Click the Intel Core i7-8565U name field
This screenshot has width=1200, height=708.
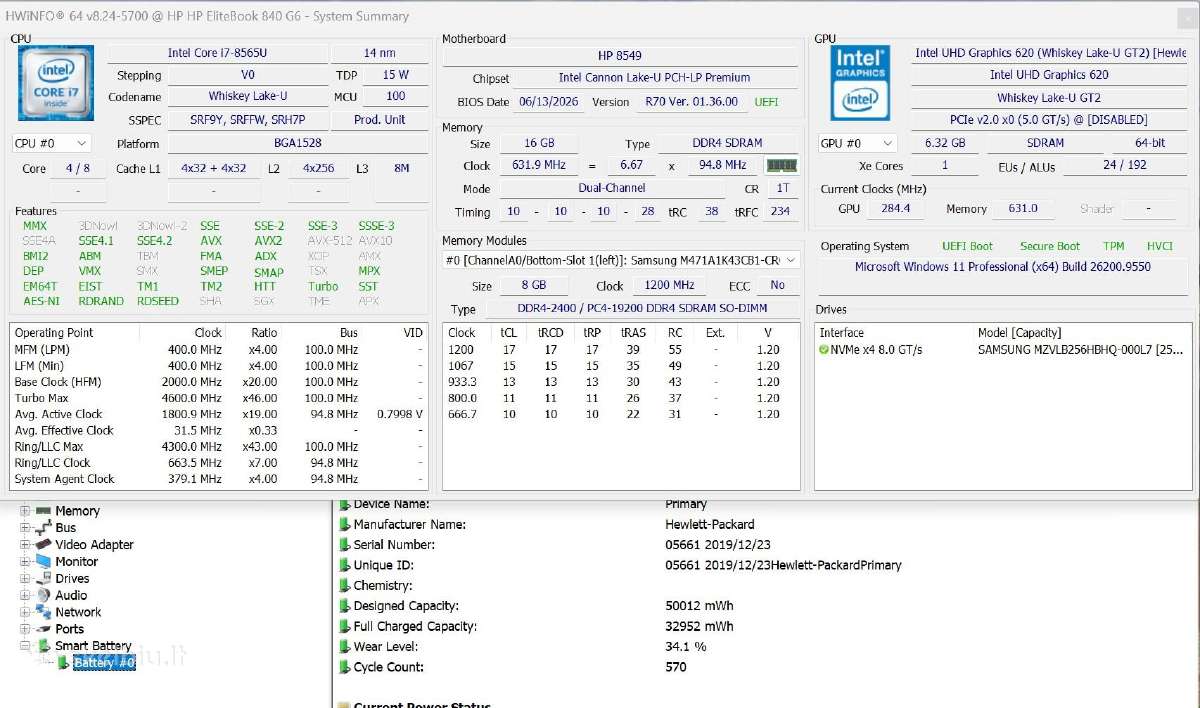coord(217,53)
